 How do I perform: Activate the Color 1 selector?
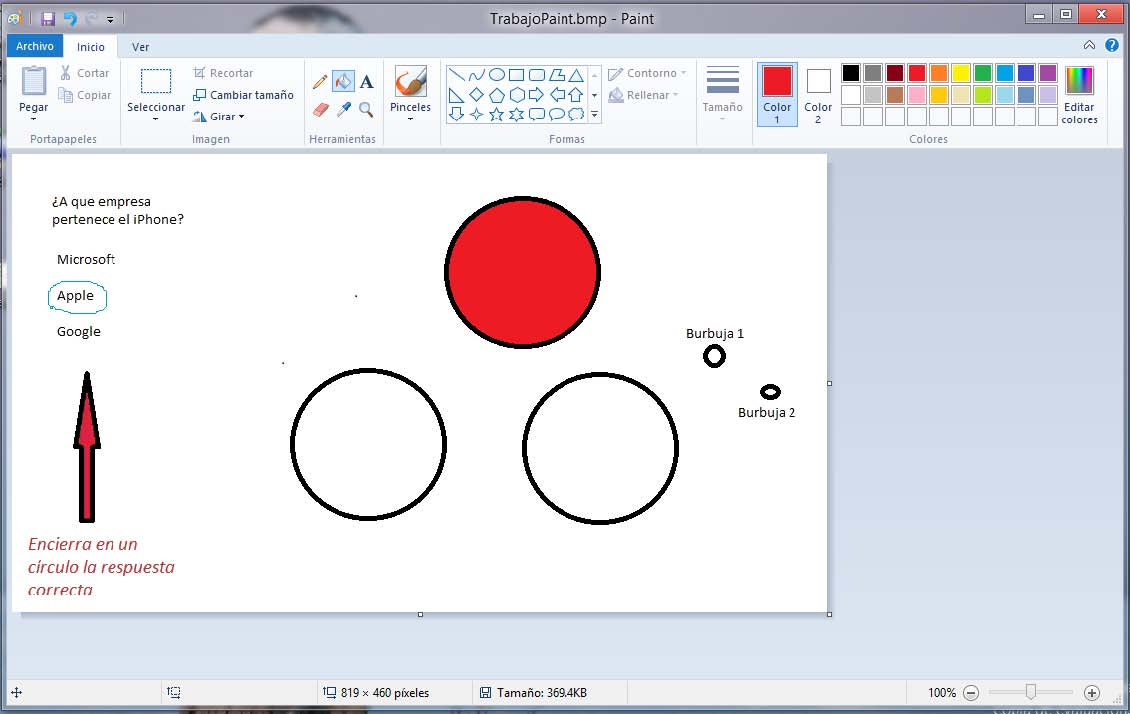777,95
